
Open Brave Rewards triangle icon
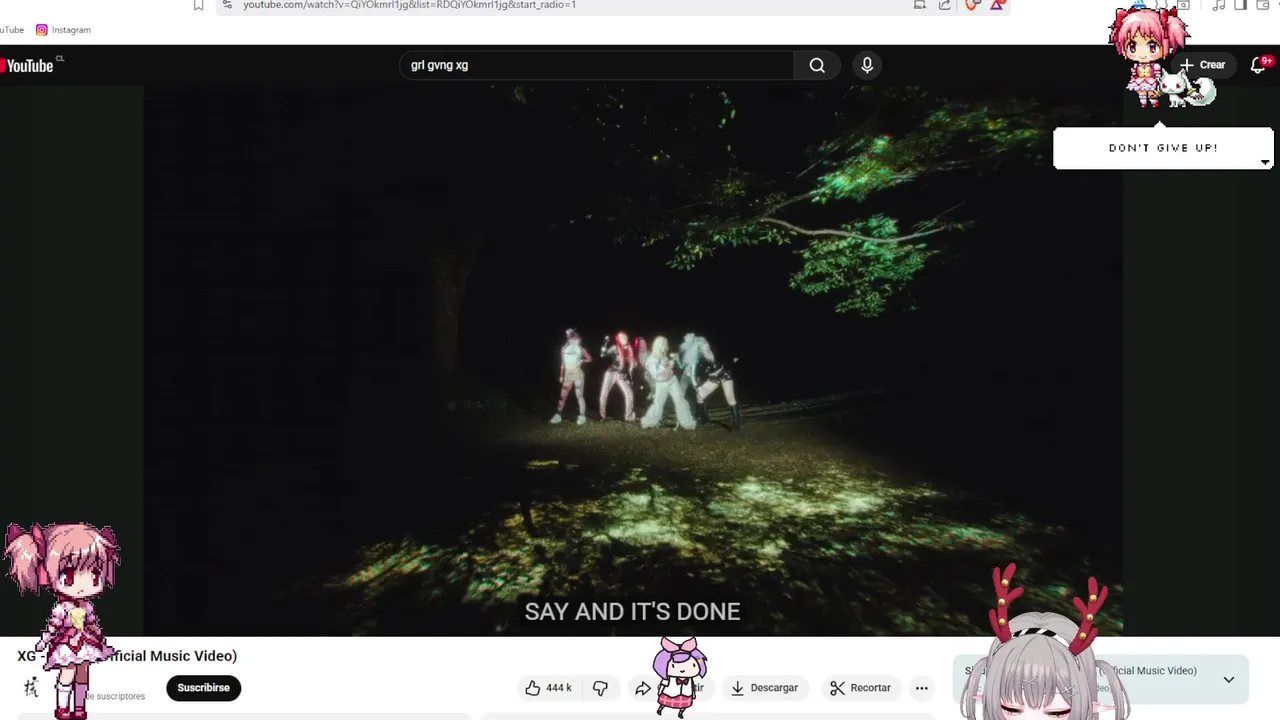(997, 5)
